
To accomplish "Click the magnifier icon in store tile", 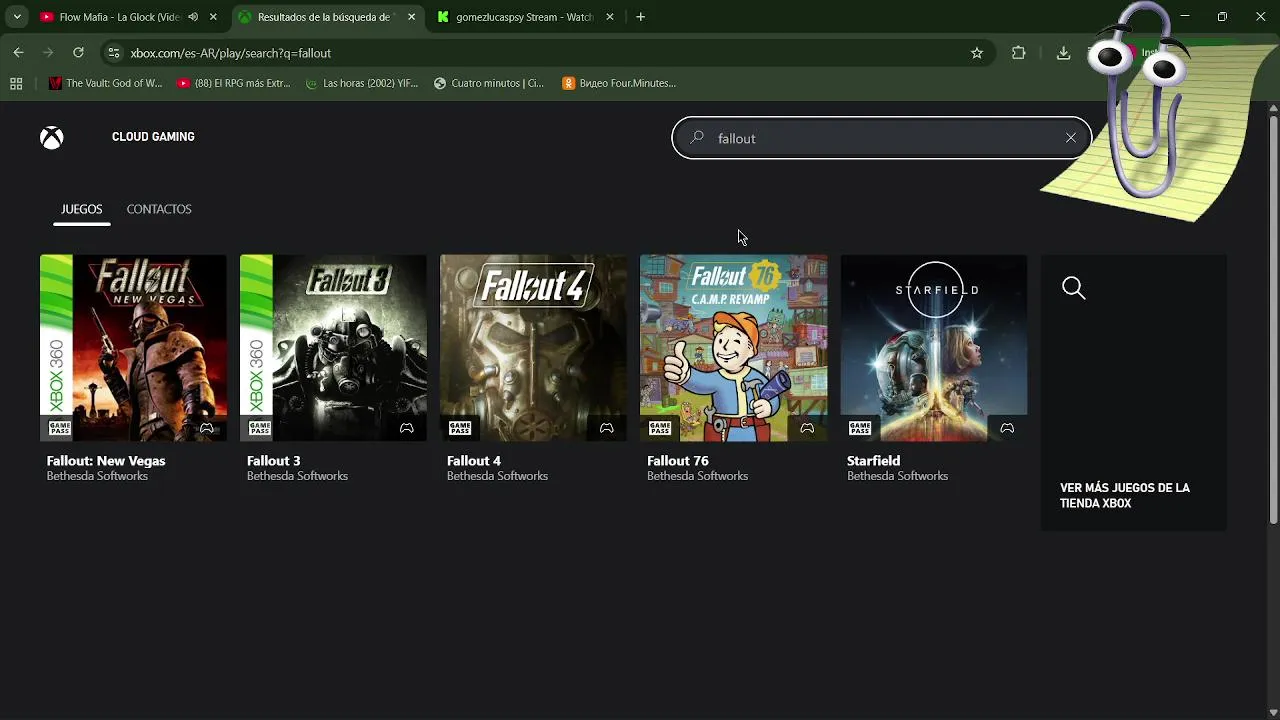I will tap(1073, 288).
